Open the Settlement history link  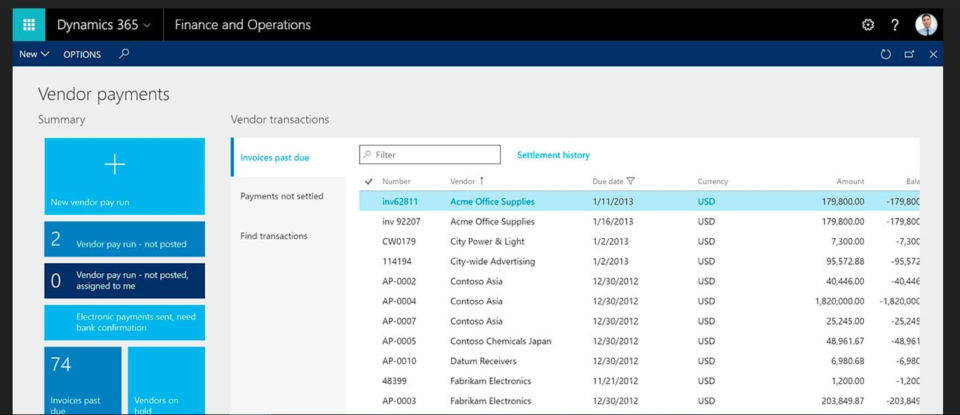tap(553, 155)
